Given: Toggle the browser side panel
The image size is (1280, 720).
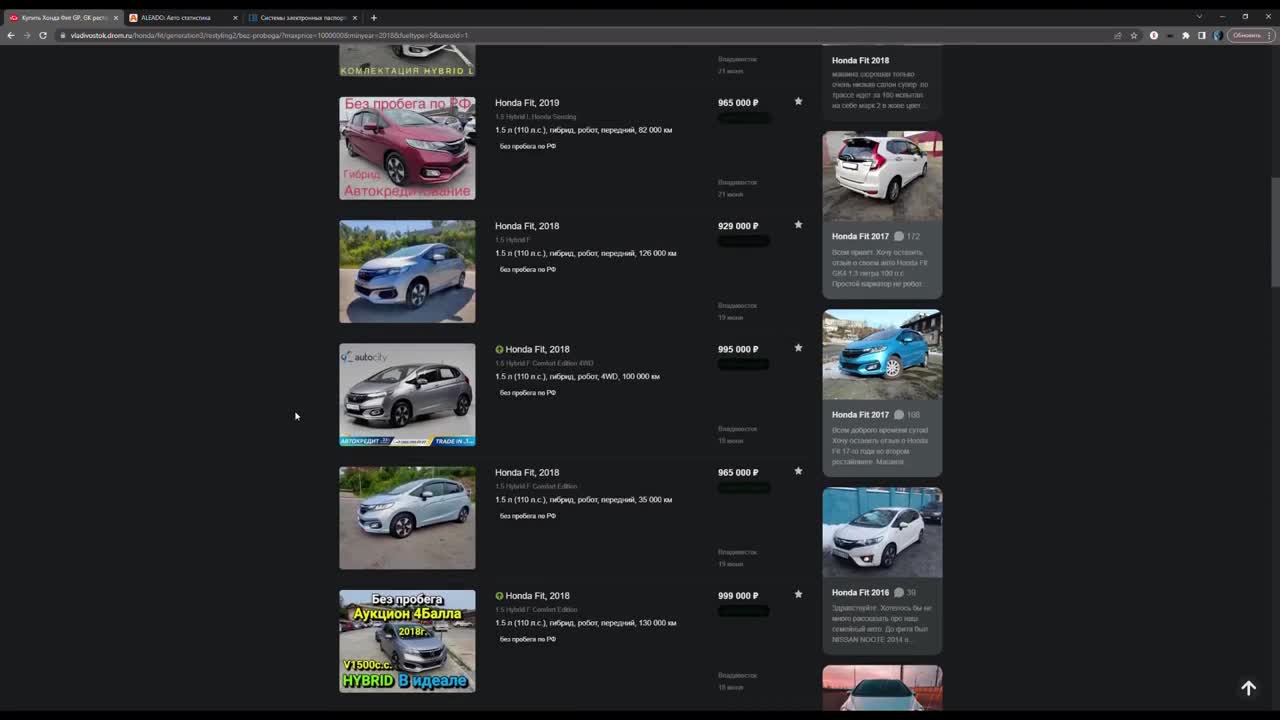Looking at the screenshot, I should coord(1202,35).
